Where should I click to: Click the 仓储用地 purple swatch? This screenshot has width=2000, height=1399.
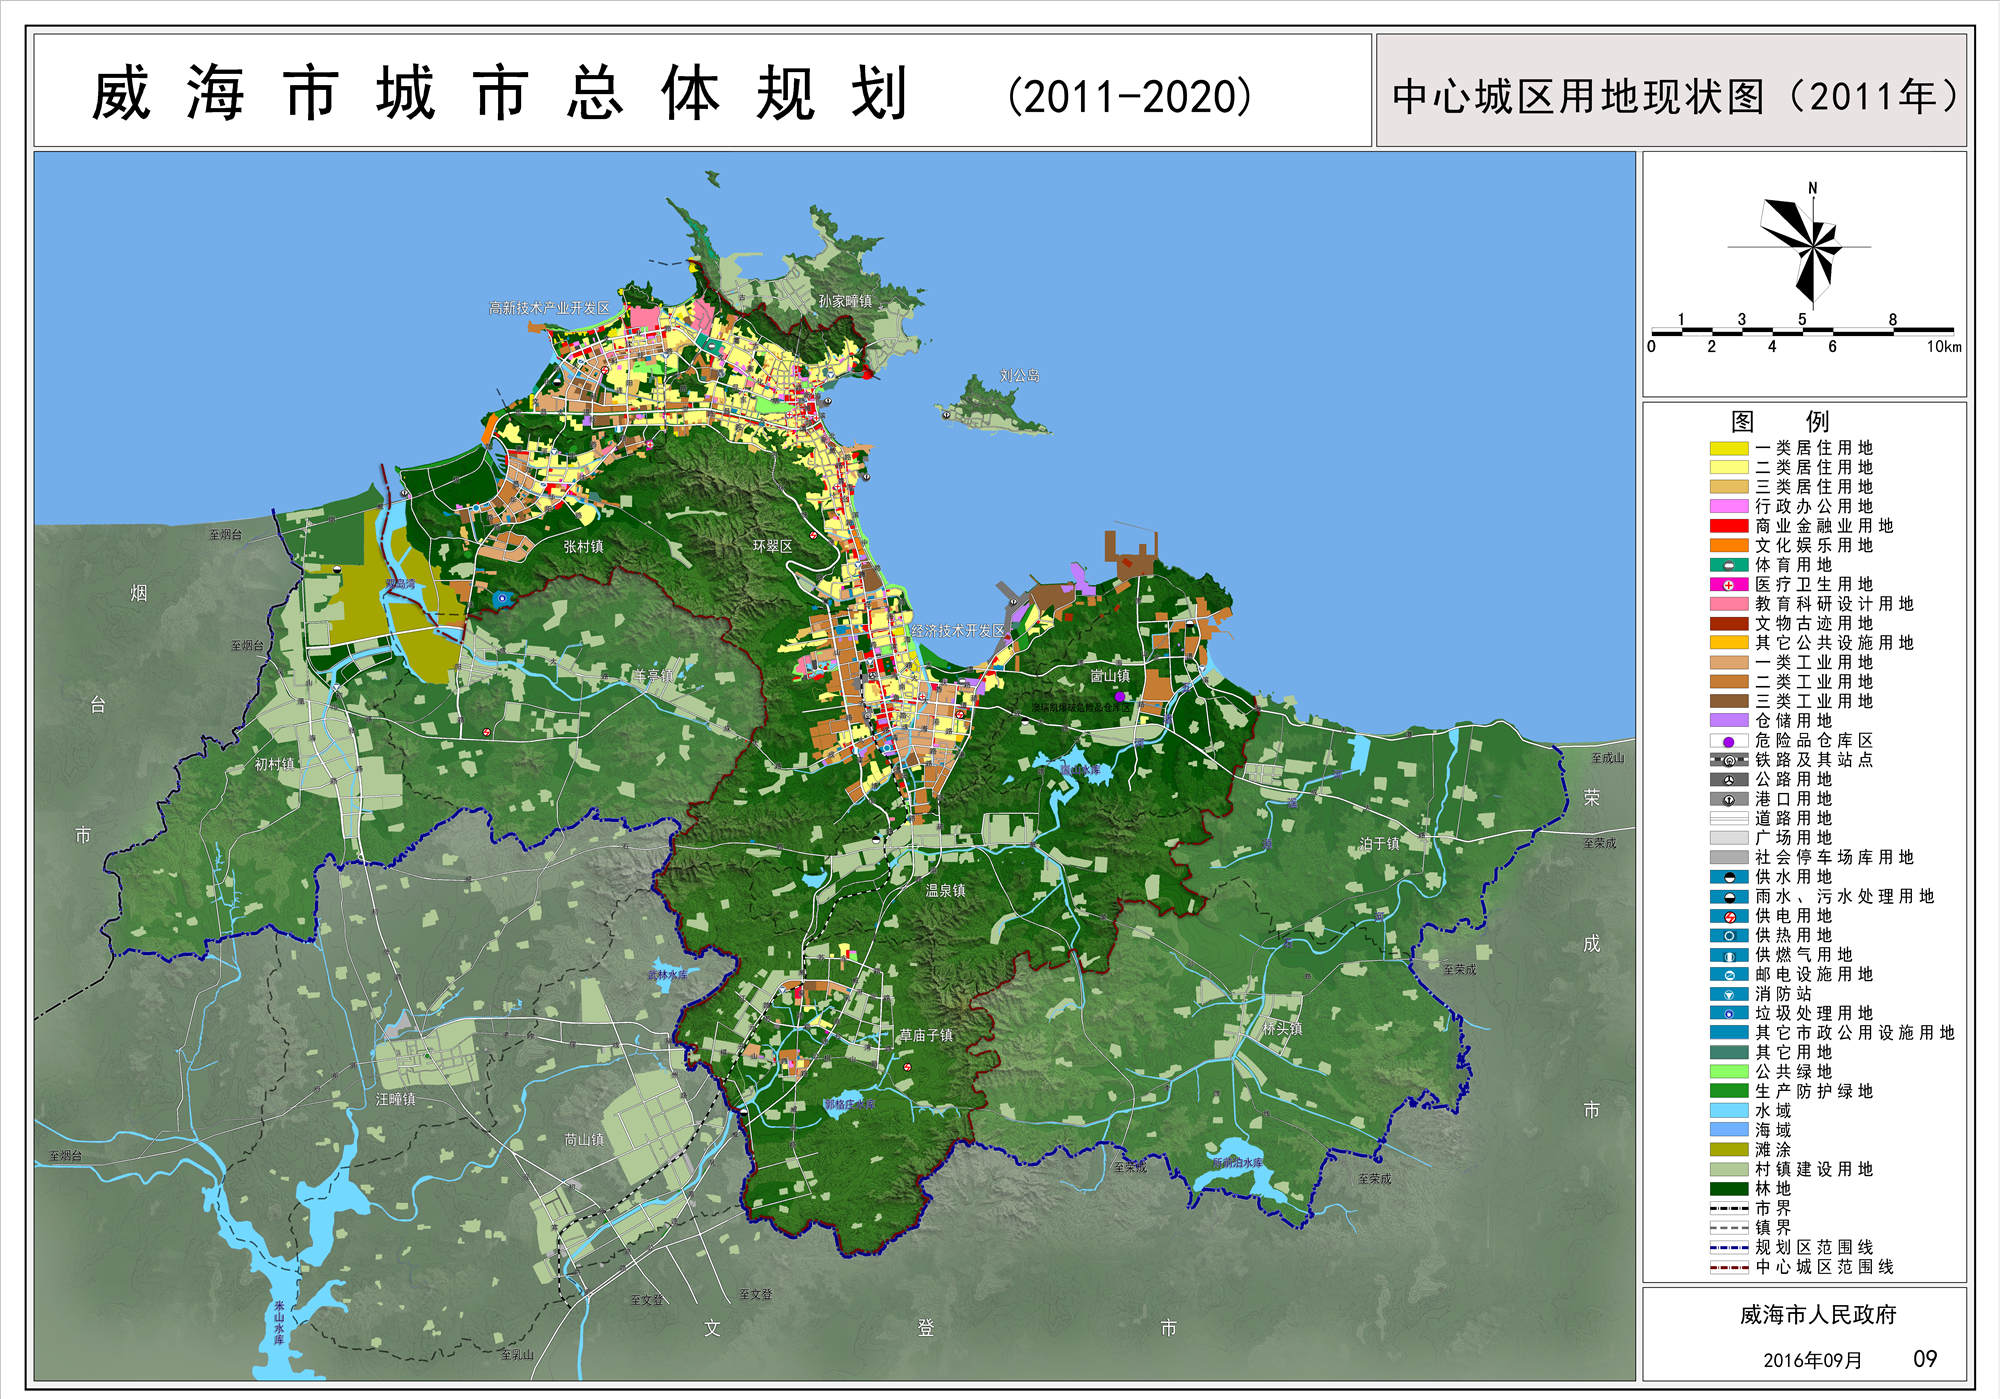1728,721
